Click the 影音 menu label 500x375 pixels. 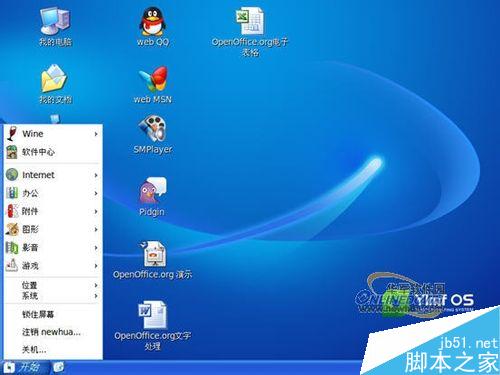(30, 247)
